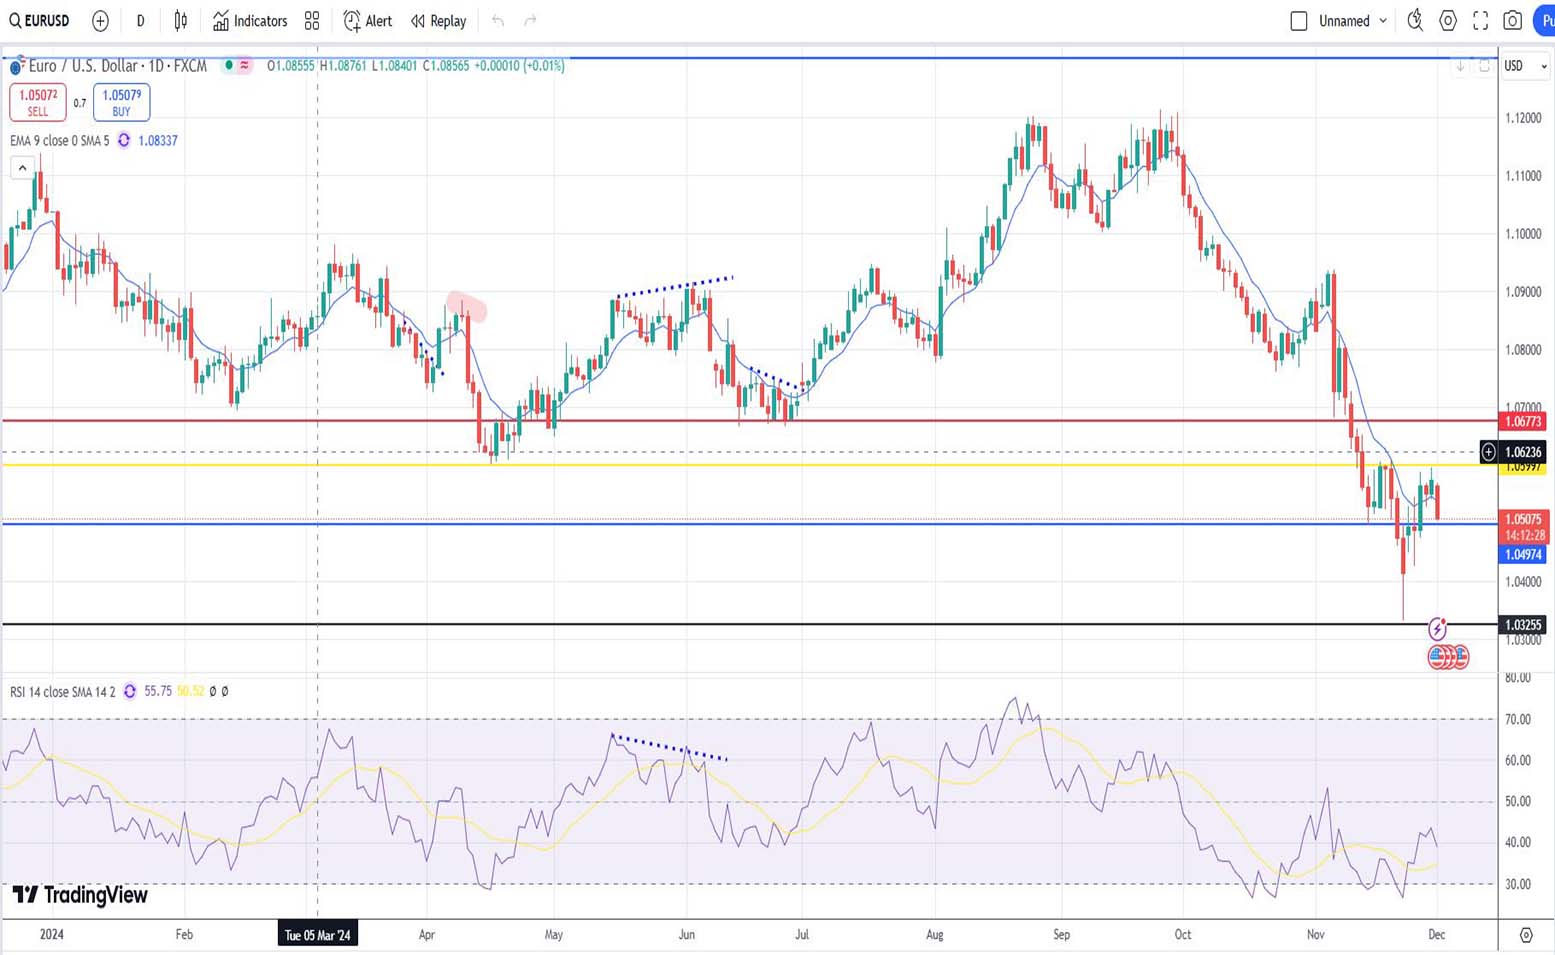This screenshot has width=1555, height=955.
Task: Open the D timeframe interval selector
Action: 140,20
